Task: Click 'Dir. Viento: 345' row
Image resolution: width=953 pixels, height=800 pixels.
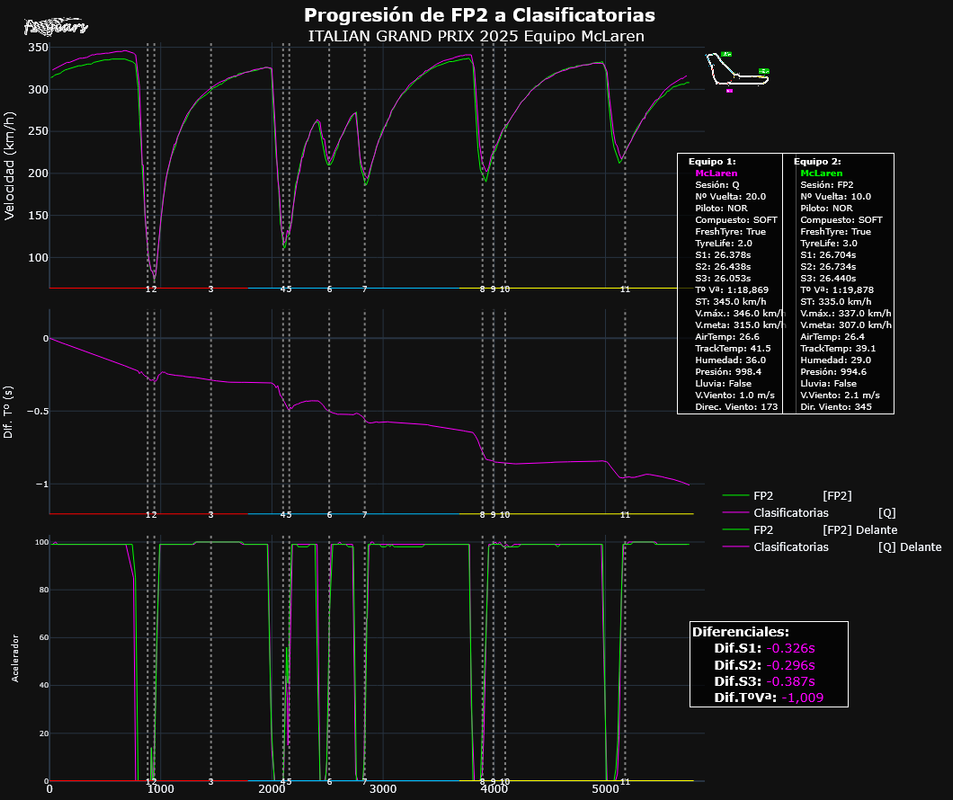Action: [x=836, y=407]
